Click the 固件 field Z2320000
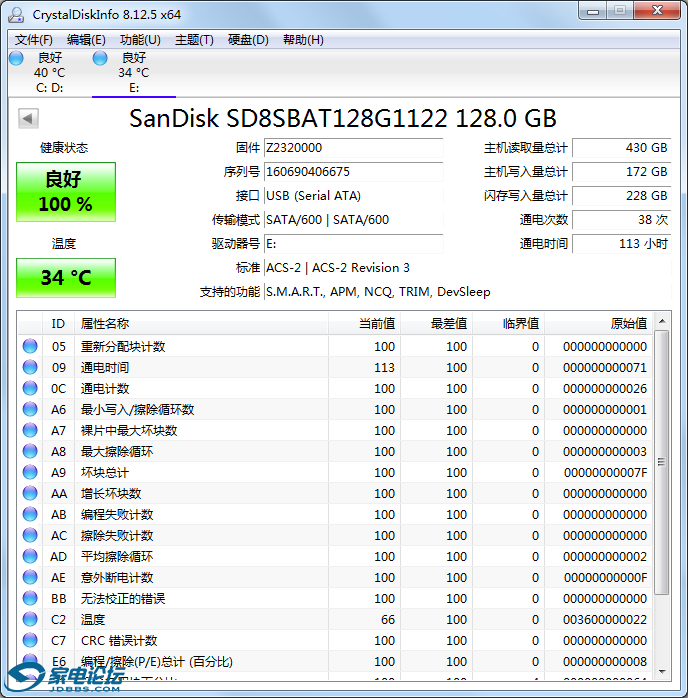Screen dimensions: 688x698 tap(353, 148)
